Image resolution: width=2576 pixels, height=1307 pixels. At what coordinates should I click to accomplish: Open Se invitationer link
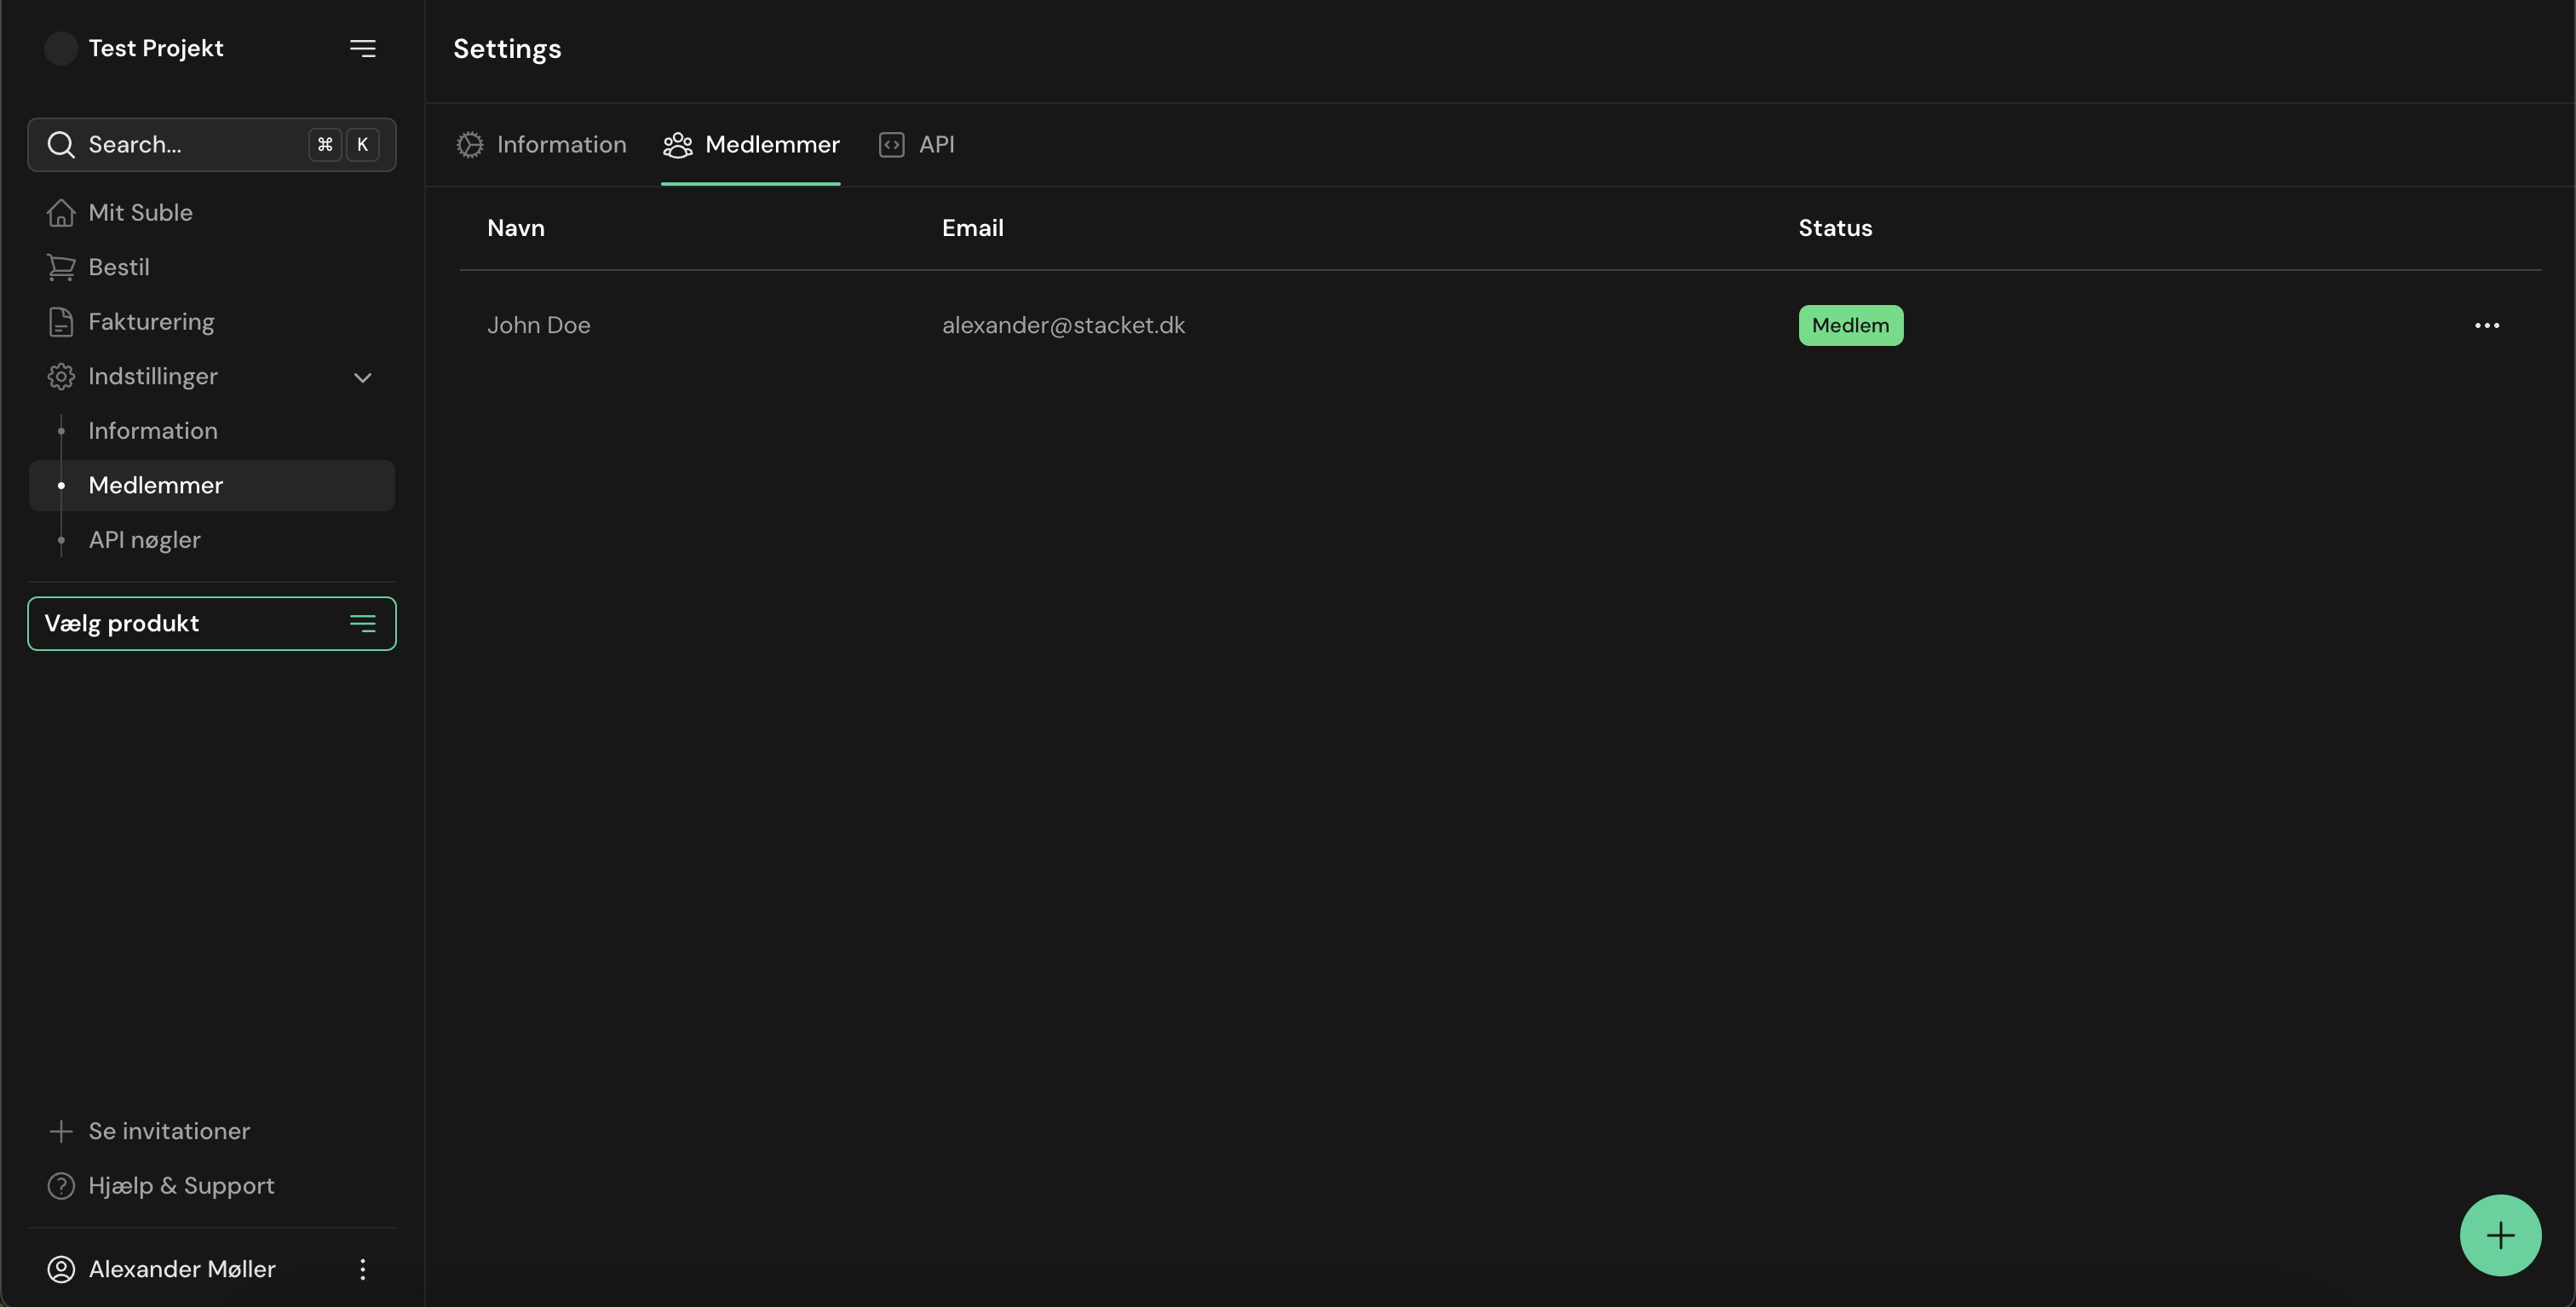point(168,1131)
